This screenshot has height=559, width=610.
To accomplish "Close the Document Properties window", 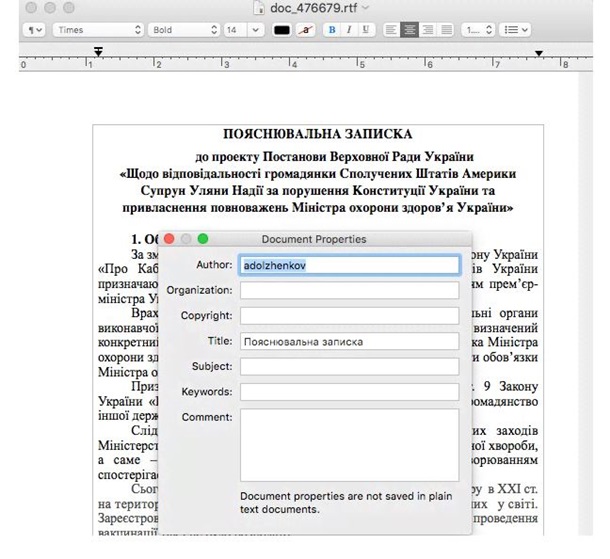I will 169,239.
